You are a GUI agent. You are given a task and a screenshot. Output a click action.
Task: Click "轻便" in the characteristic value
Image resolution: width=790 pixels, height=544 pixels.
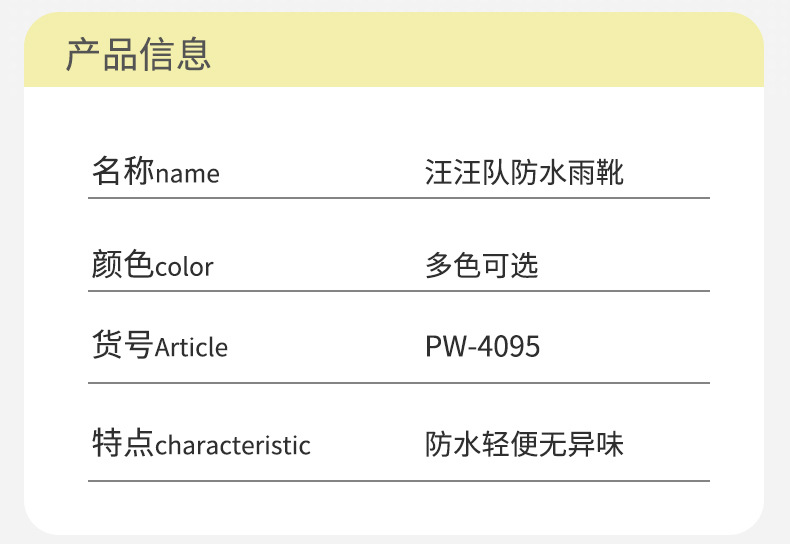(x=525, y=444)
